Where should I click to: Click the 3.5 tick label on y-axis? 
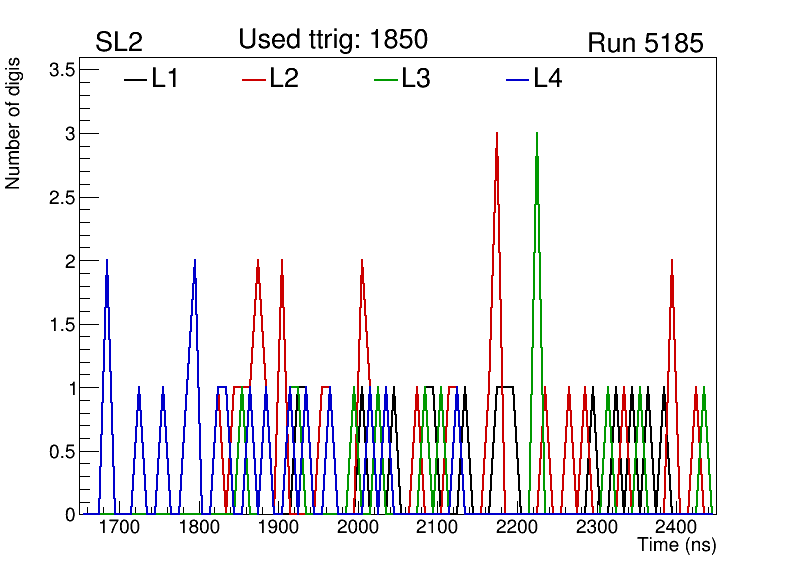61,70
